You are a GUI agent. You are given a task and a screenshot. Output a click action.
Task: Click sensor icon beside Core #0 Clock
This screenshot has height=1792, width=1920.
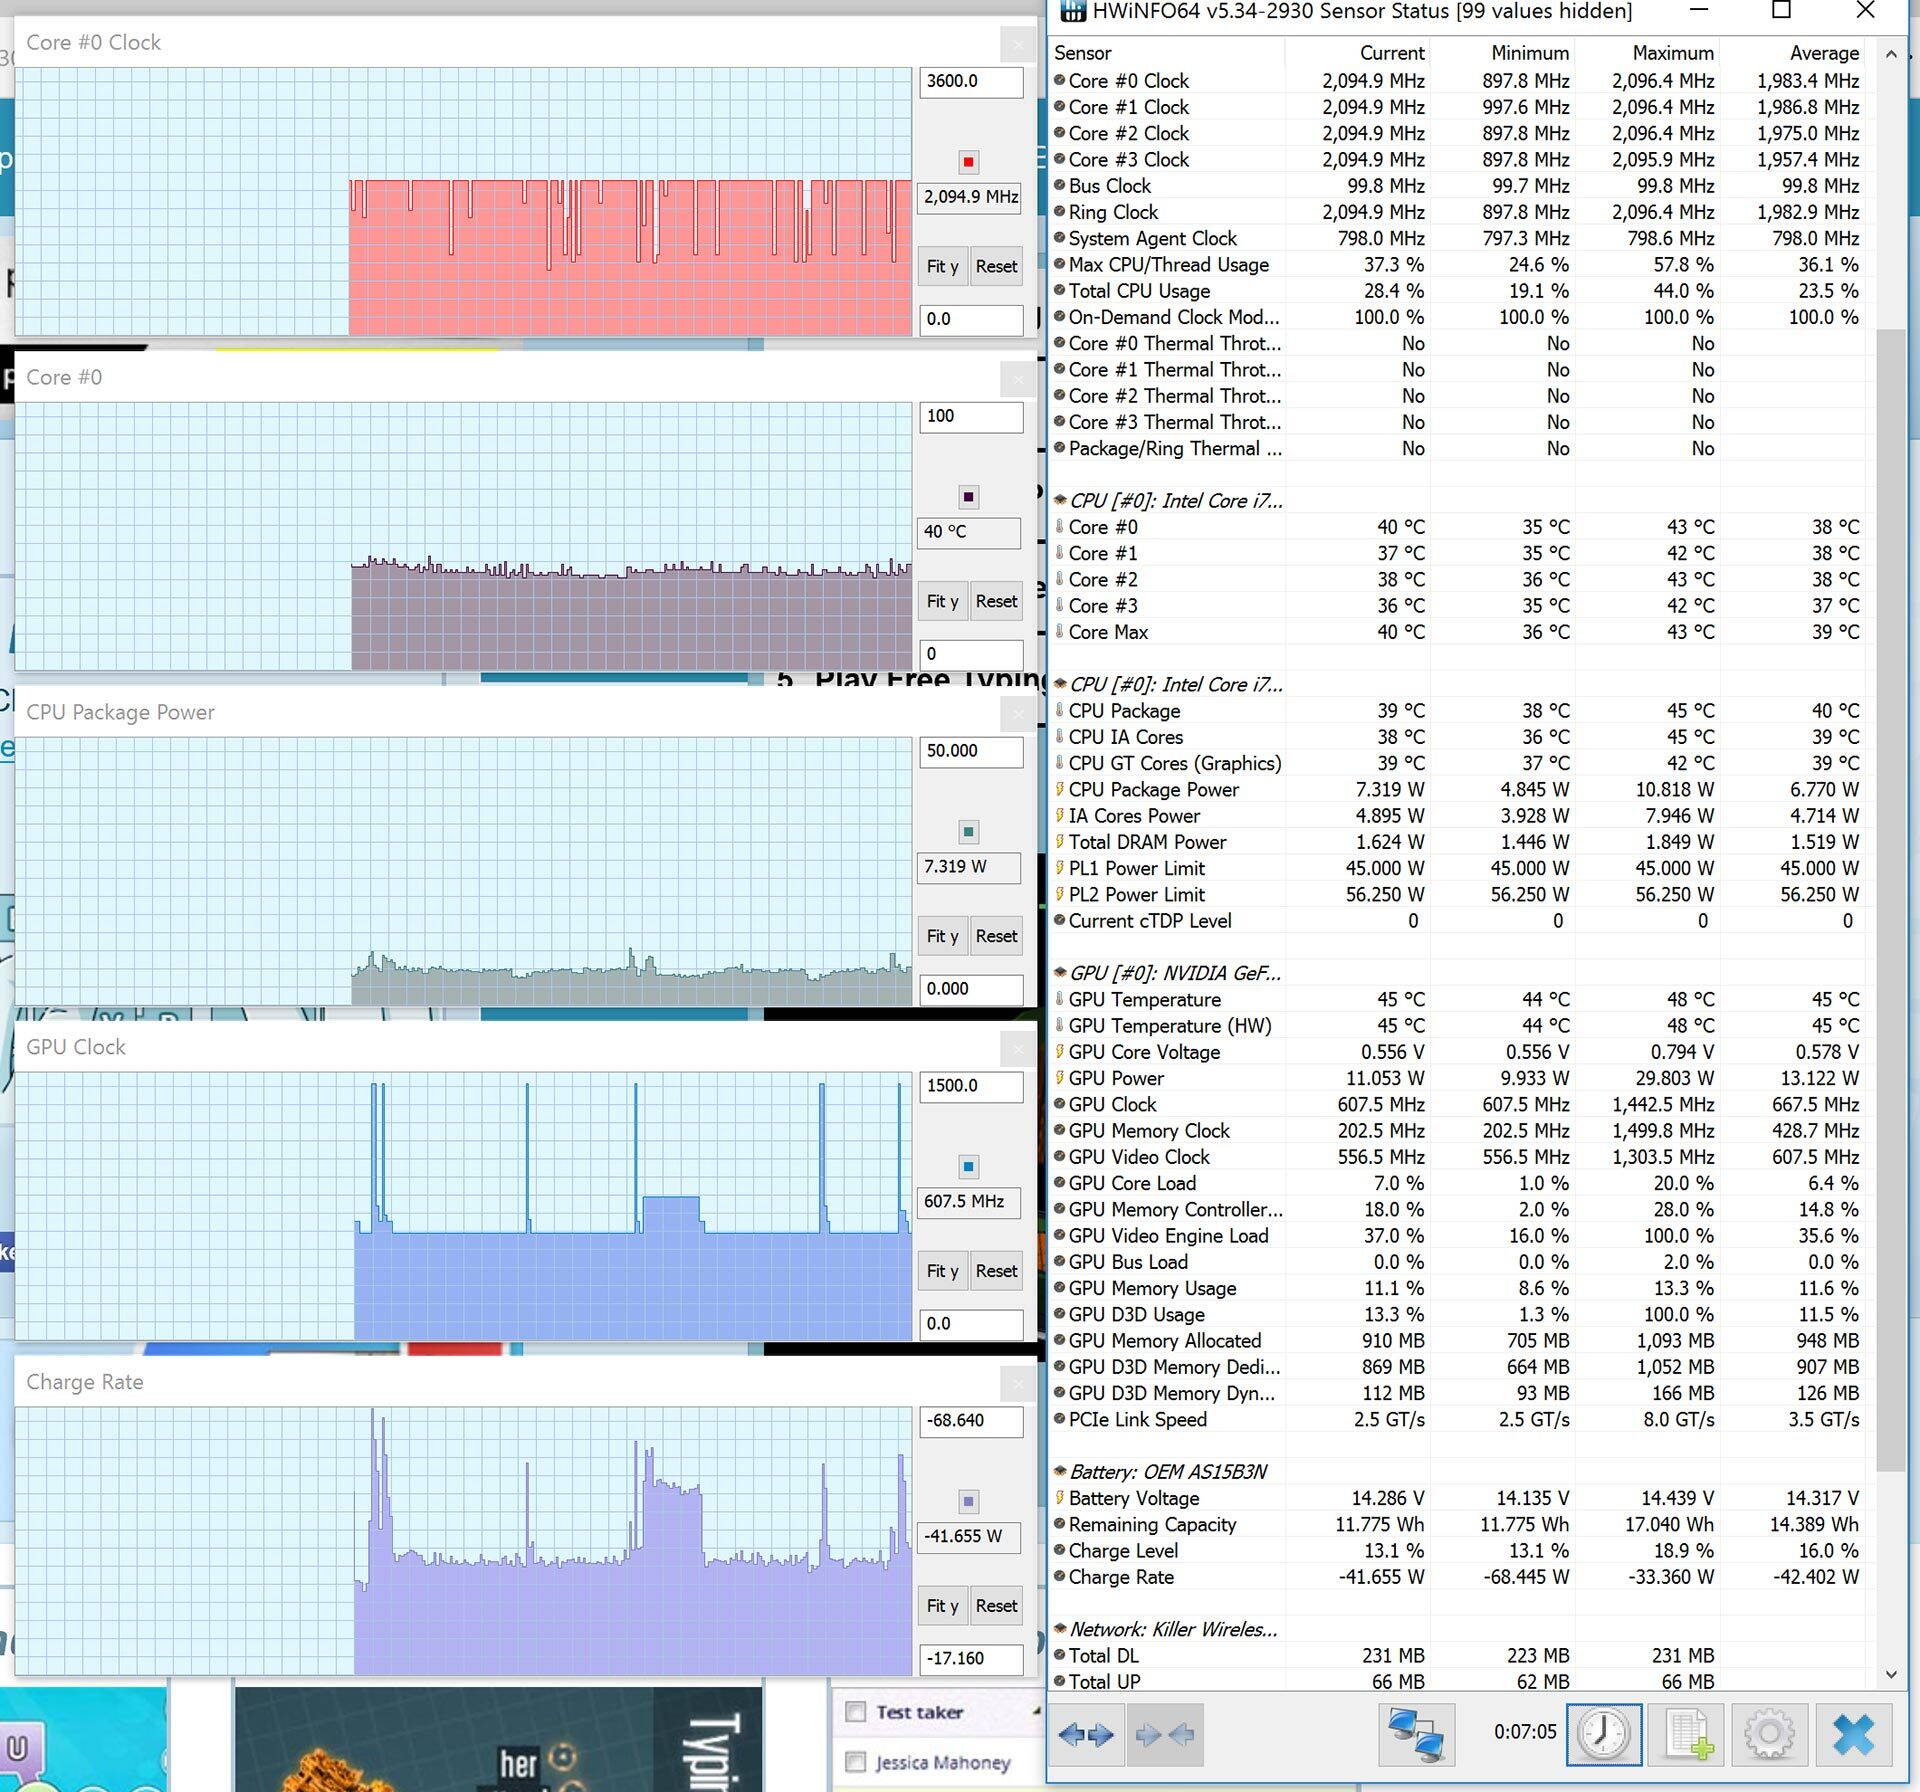1059,80
